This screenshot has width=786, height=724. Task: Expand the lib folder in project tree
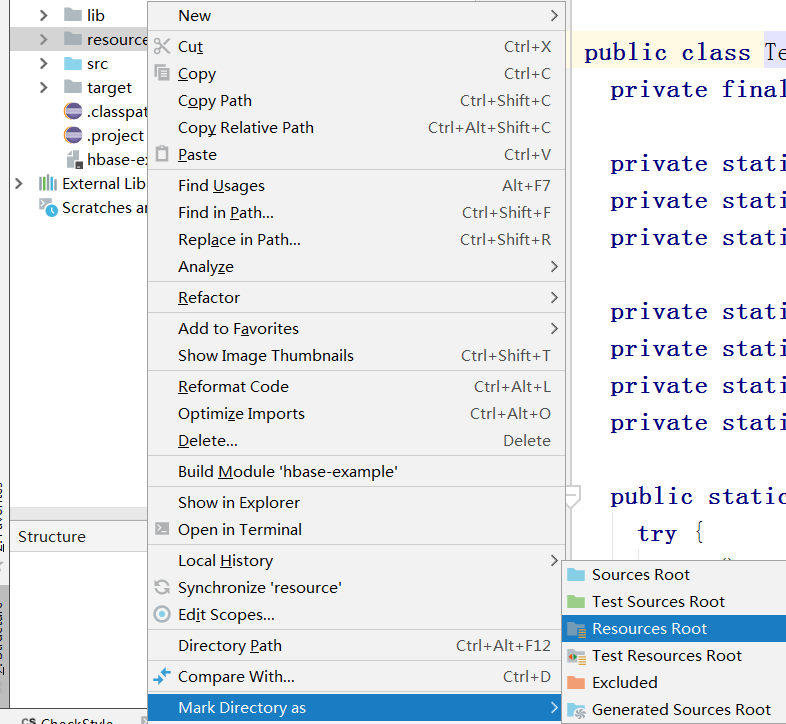(x=43, y=15)
